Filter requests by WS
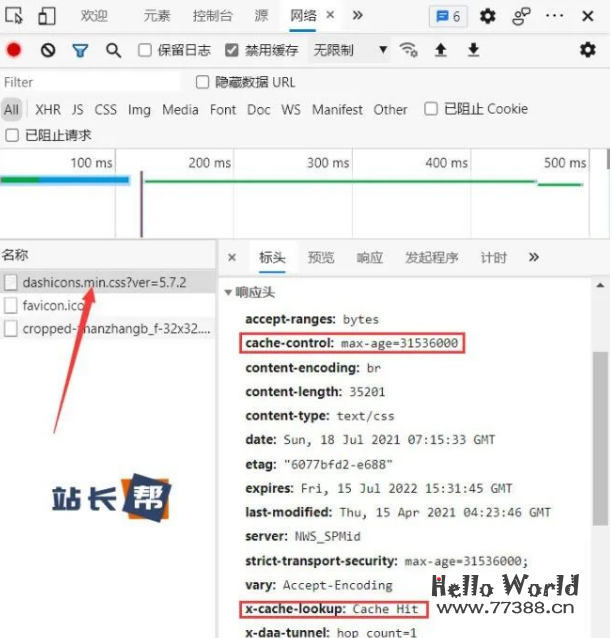Screen dimensions: 612x638 (291, 109)
